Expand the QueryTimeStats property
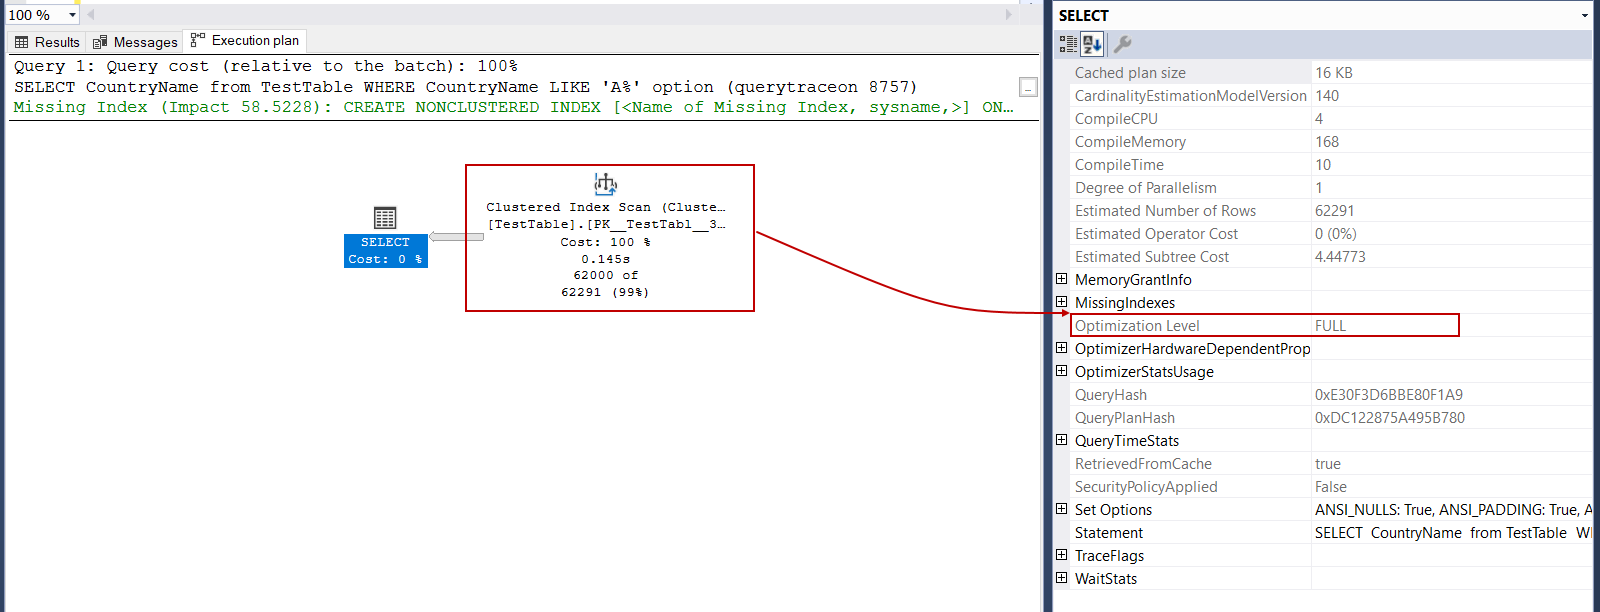The image size is (1600, 612). point(1062,440)
